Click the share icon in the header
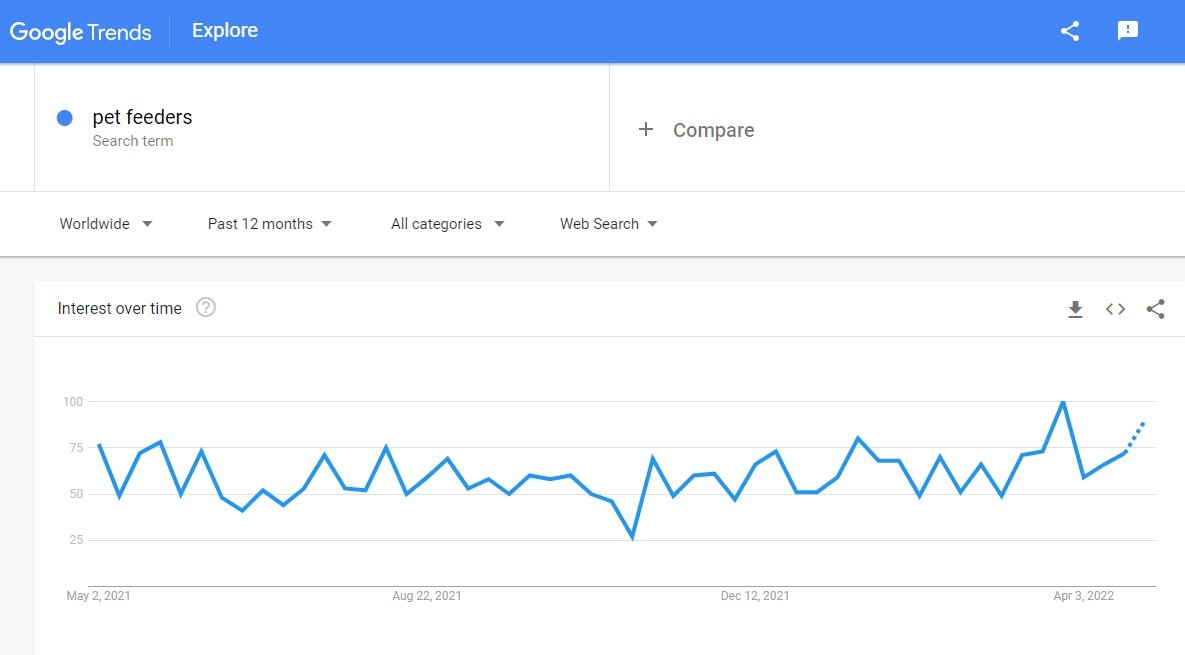This screenshot has width=1185, height=655. pyautogui.click(x=1069, y=31)
